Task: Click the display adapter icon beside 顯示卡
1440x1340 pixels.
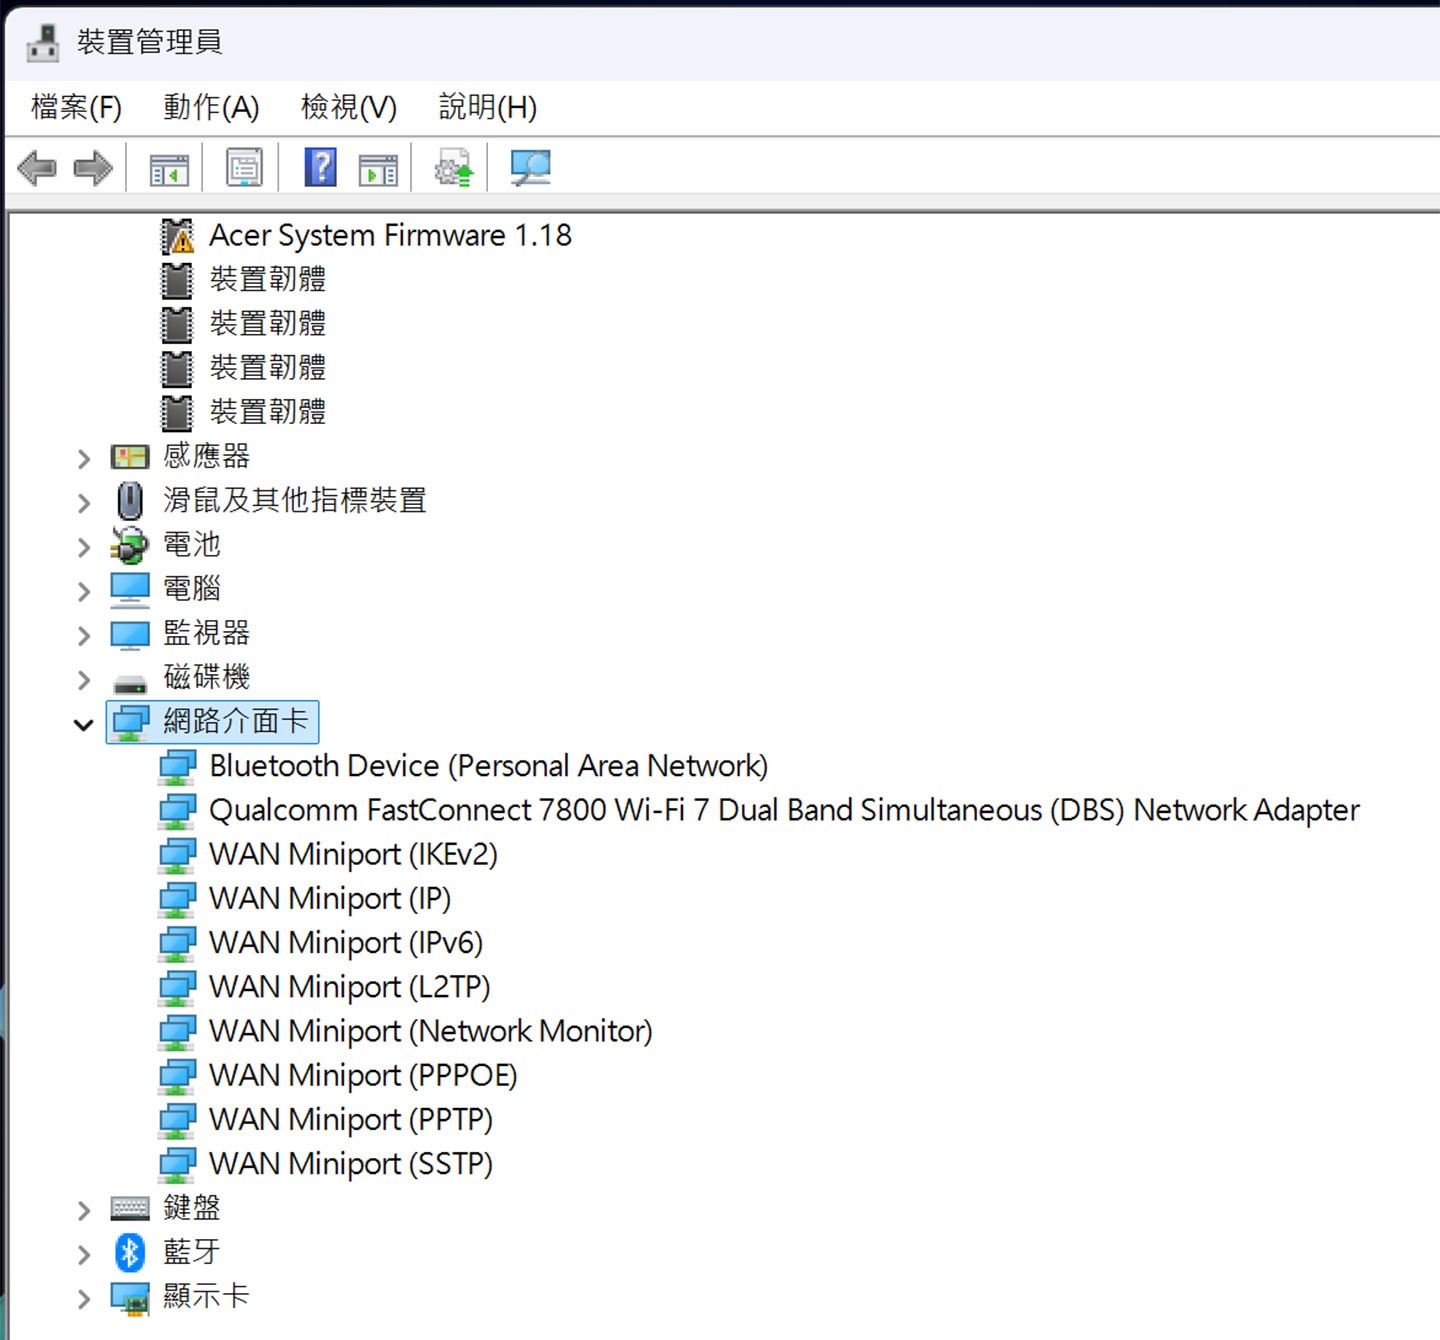Action: (x=130, y=1298)
